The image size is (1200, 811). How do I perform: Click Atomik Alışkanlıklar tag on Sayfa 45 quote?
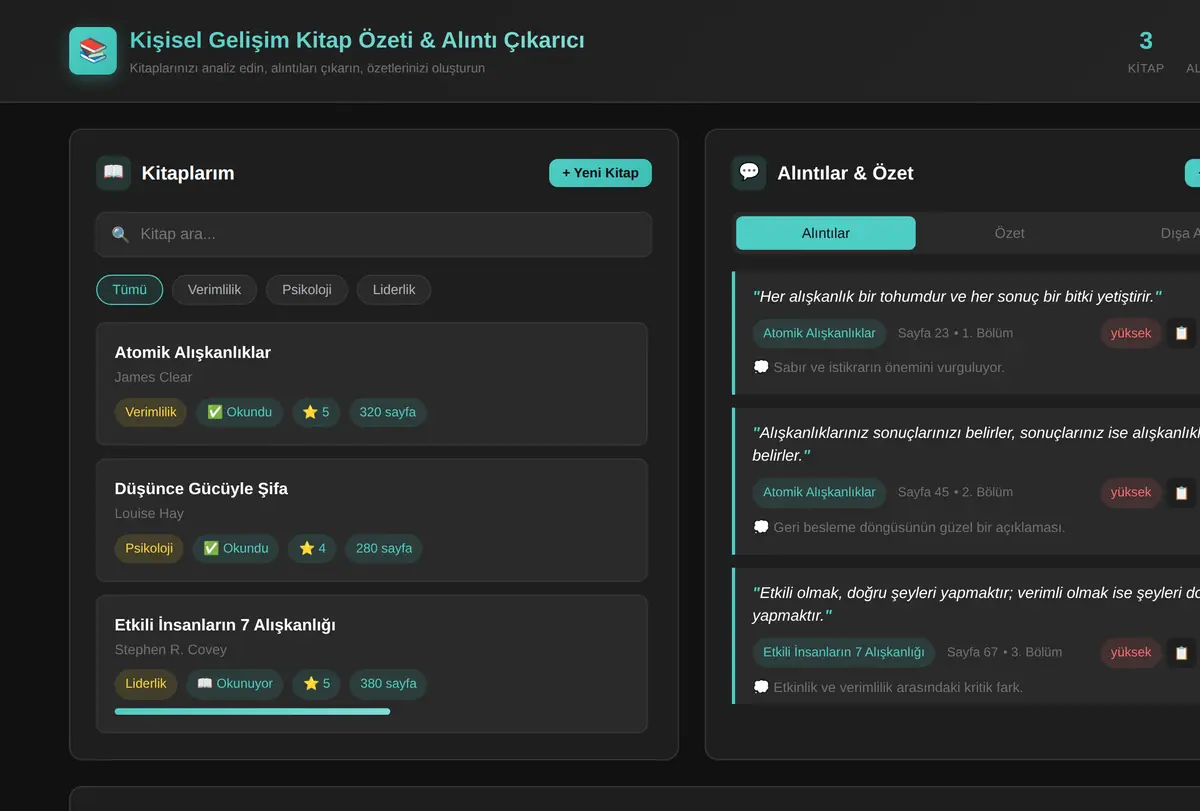point(819,492)
